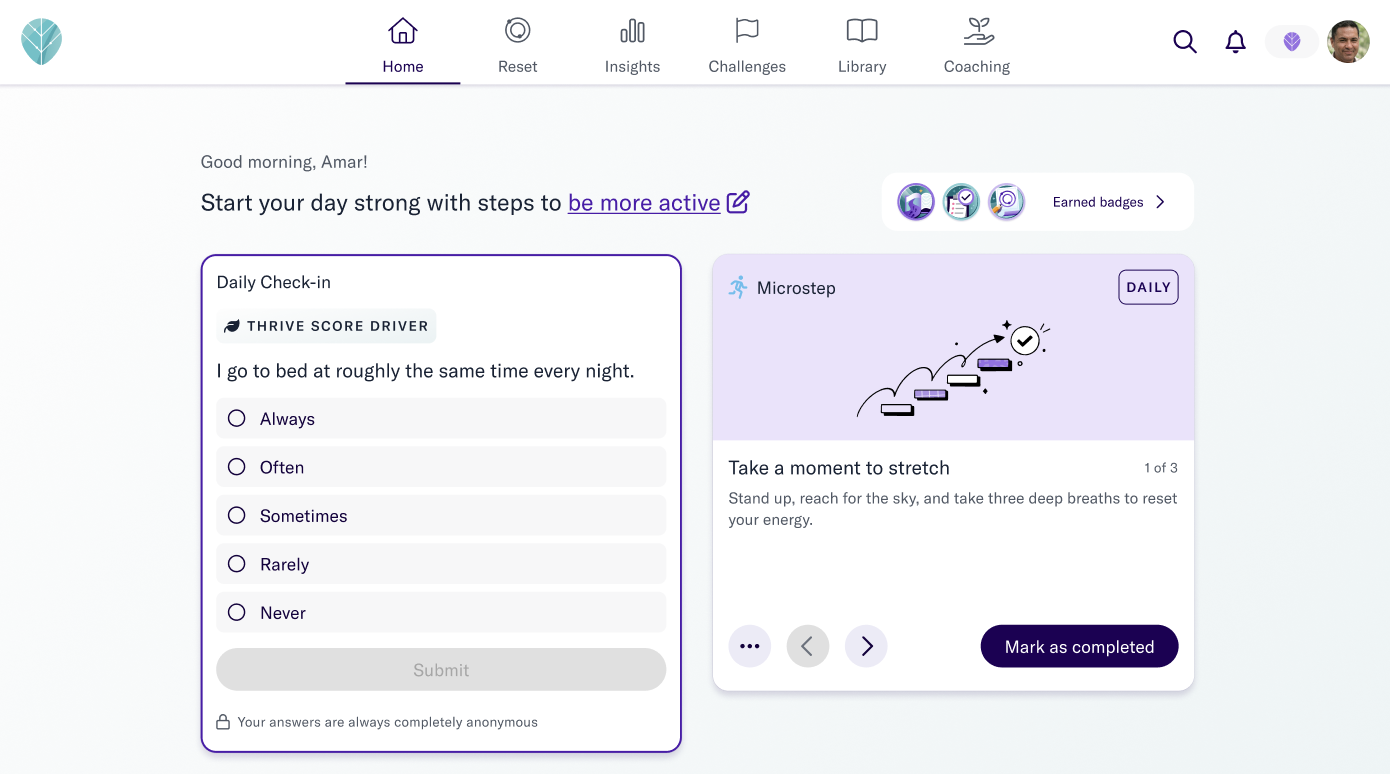Open Microstep more options ellipsis
Viewport: 1390px width, 774px height.
click(x=750, y=646)
